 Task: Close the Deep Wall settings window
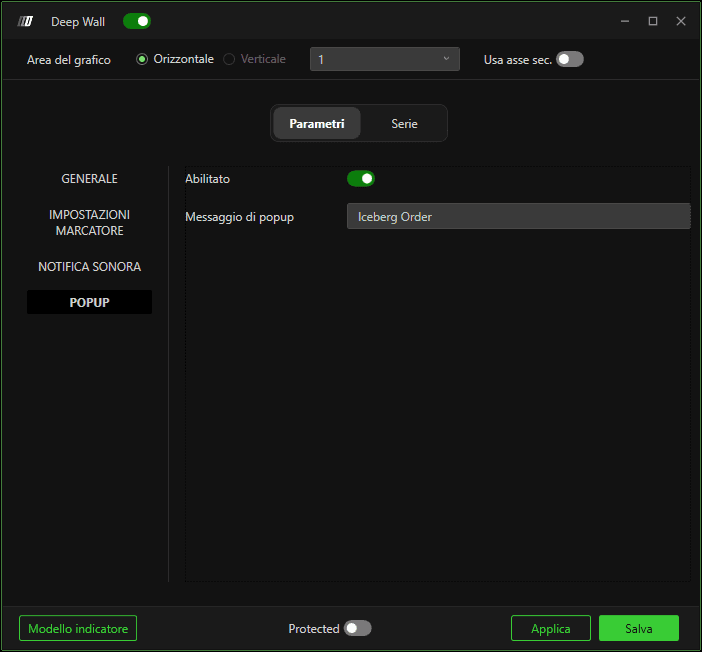[681, 21]
